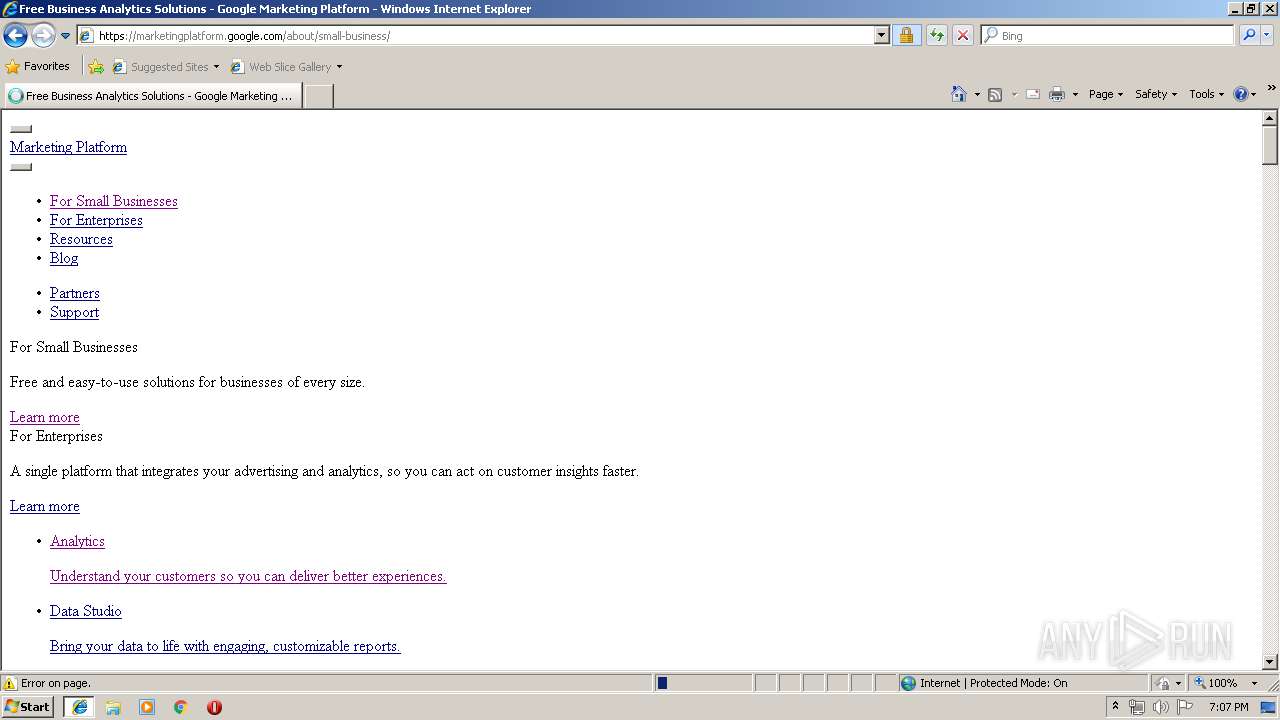This screenshot has height=720, width=1280.
Task: Click Learn more under For Small Businesses
Action: point(44,417)
